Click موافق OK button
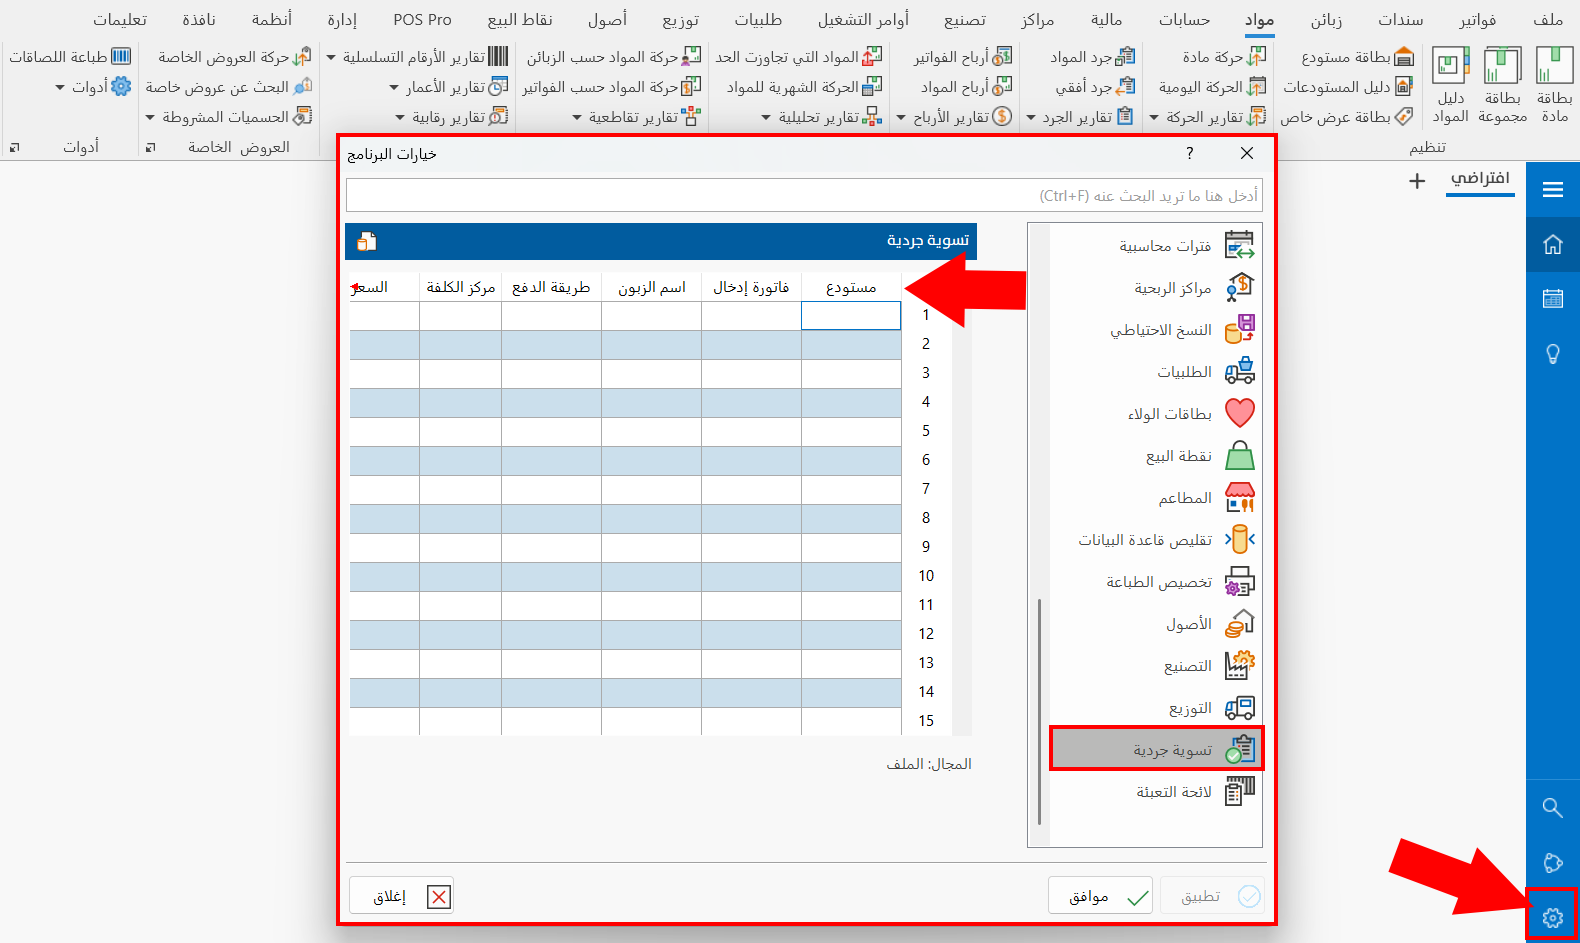Viewport: 1580px width, 943px height. (x=1100, y=896)
